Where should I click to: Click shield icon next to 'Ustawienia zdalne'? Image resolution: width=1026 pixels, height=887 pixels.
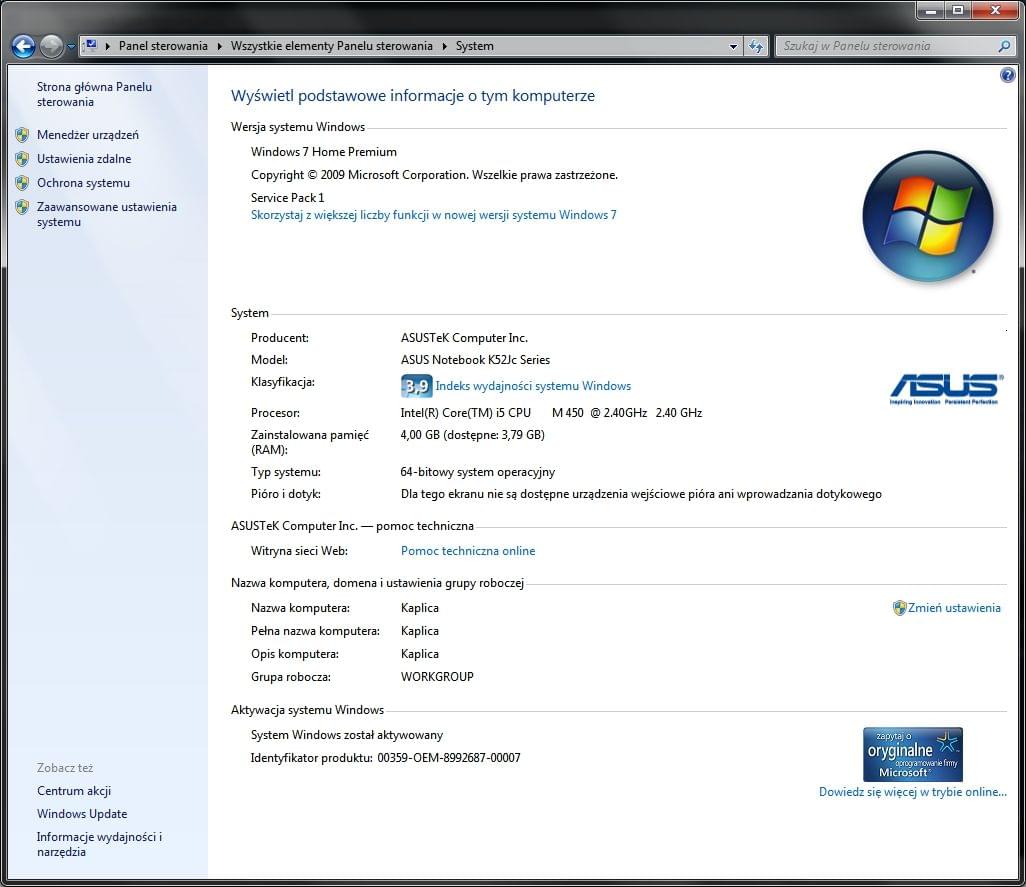(22, 159)
